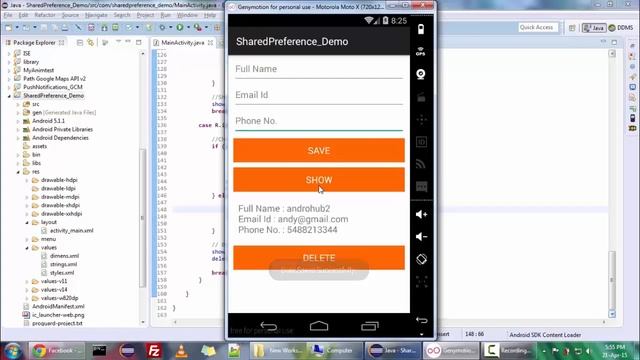The width and height of the screenshot is (640, 360).
Task: Open Genymotion battery widget
Action: [x=421, y=29]
